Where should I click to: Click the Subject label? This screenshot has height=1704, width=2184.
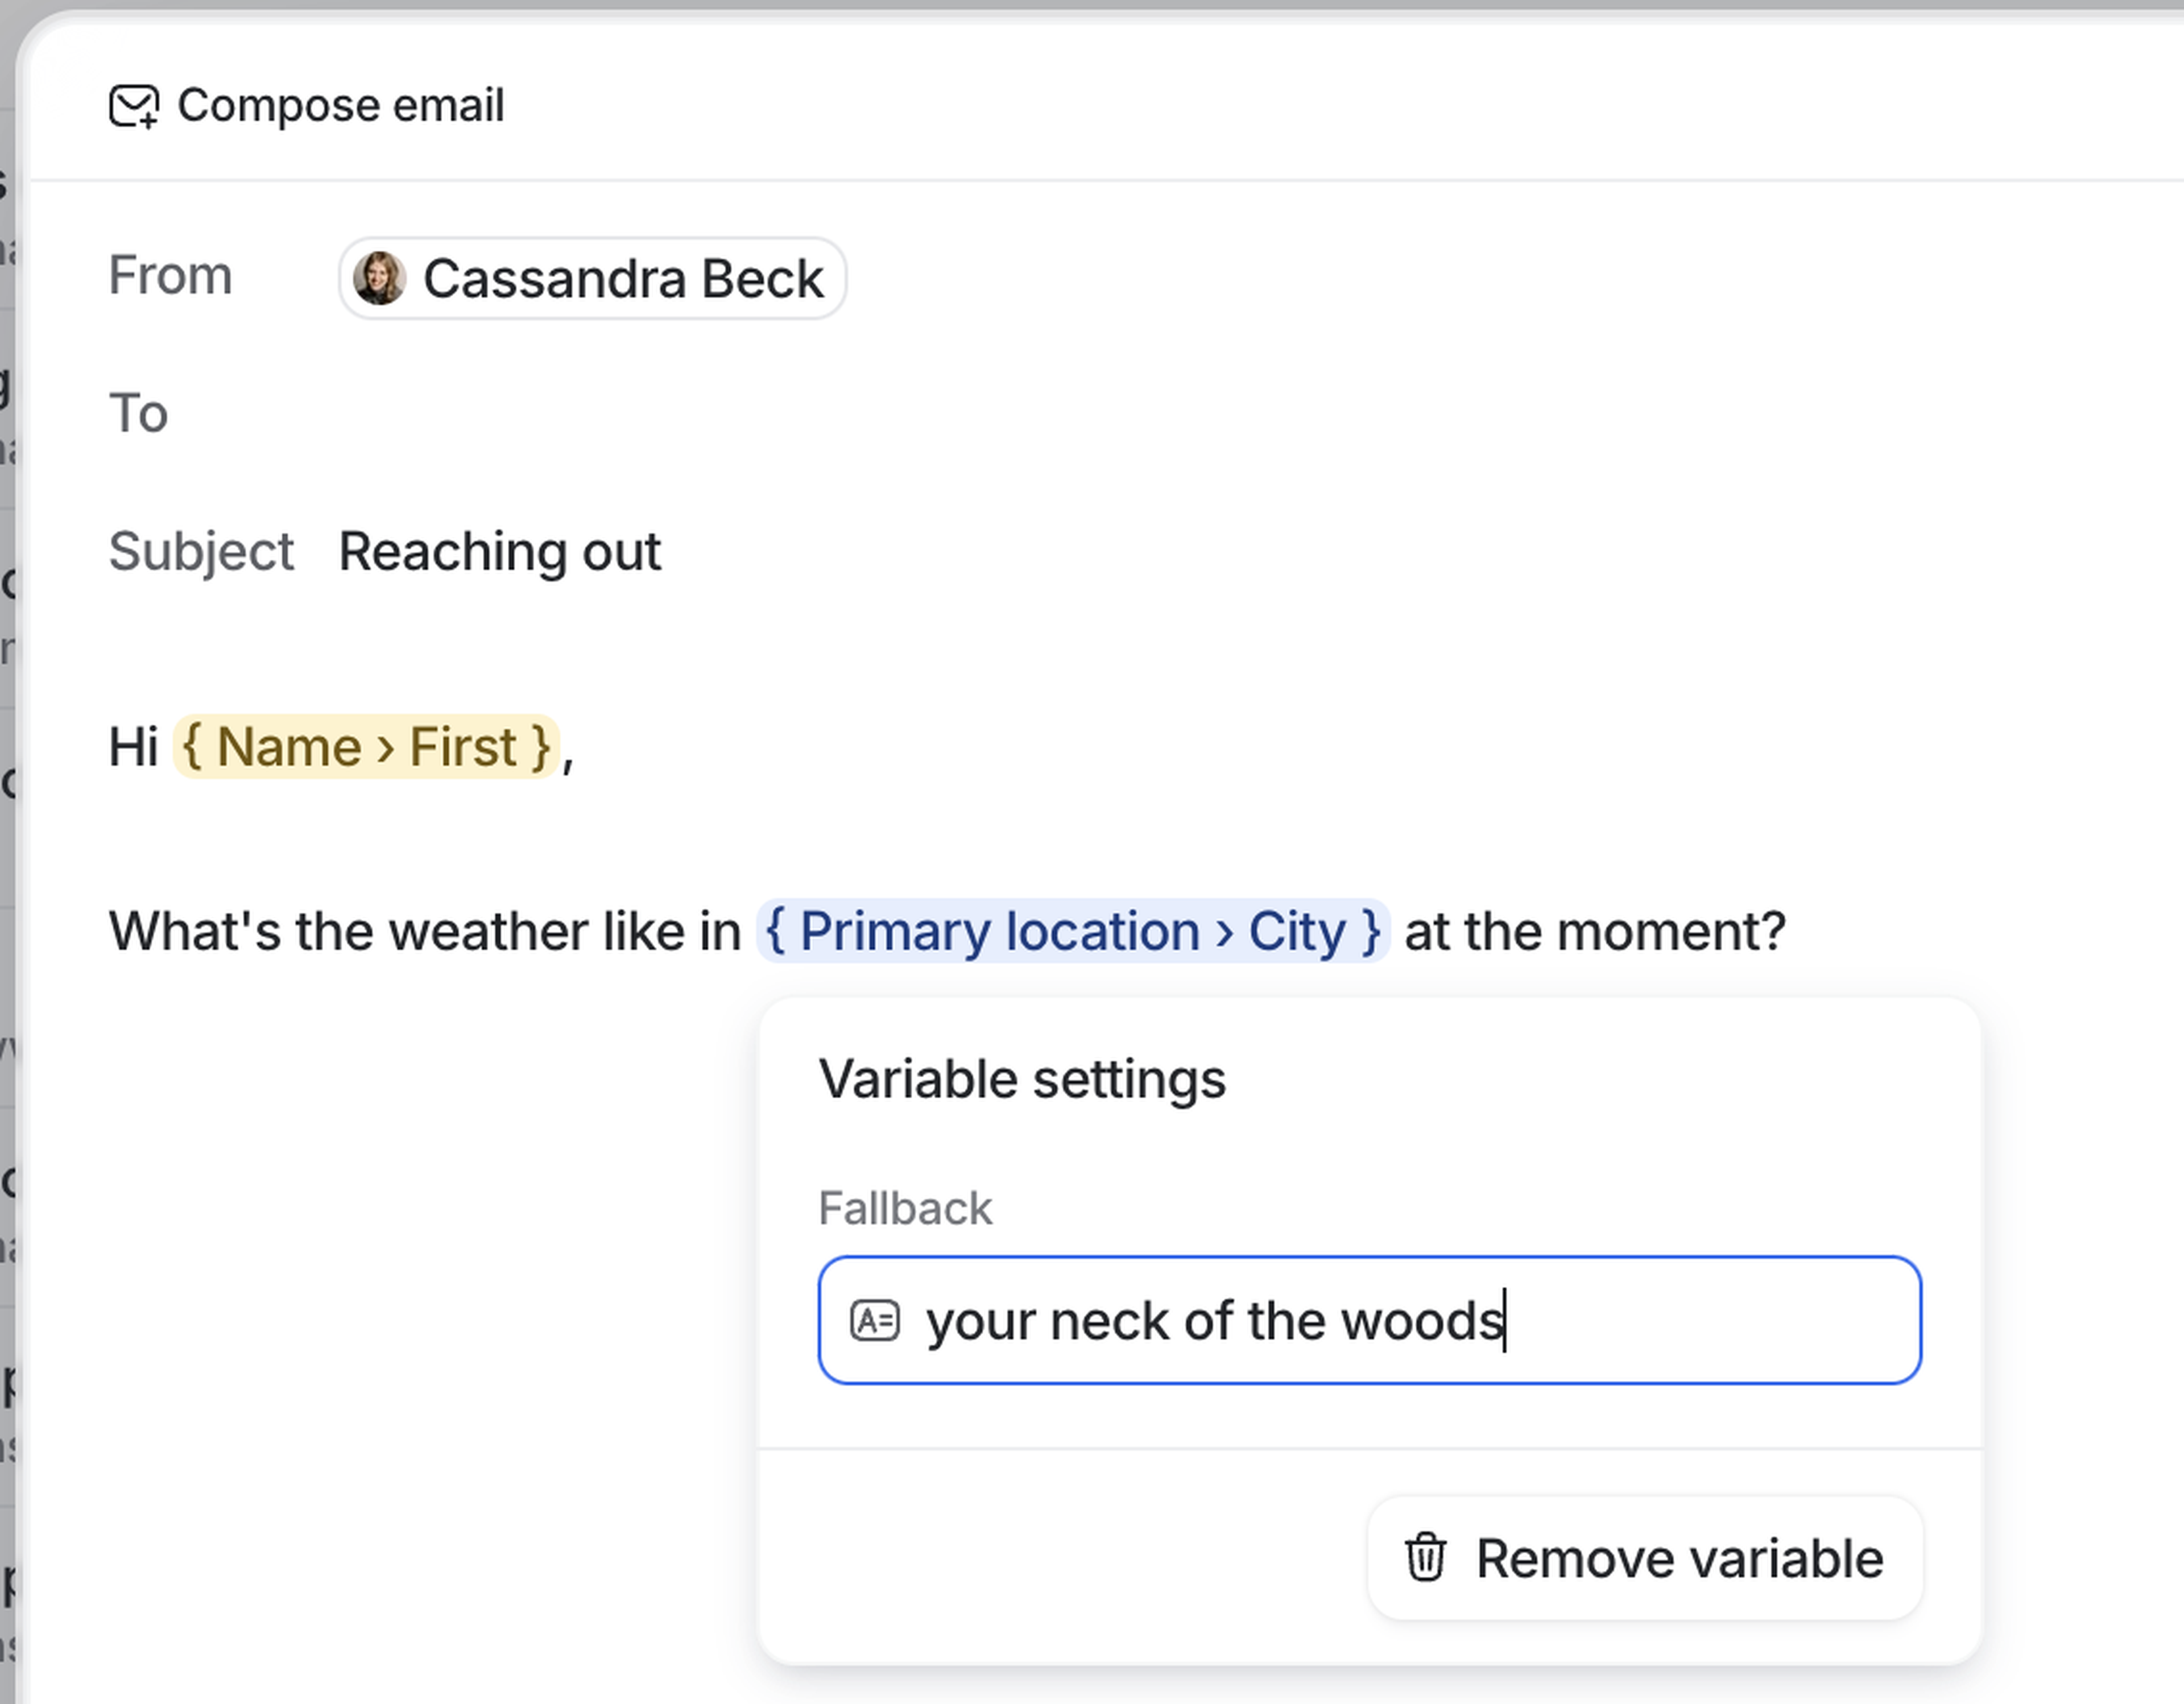pyautogui.click(x=201, y=552)
